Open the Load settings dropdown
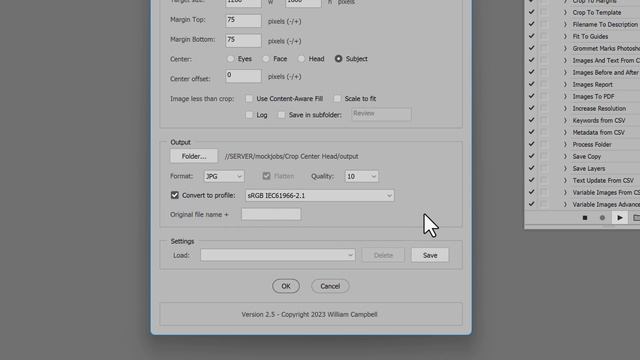The width and height of the screenshot is (640, 360). [x=278, y=255]
